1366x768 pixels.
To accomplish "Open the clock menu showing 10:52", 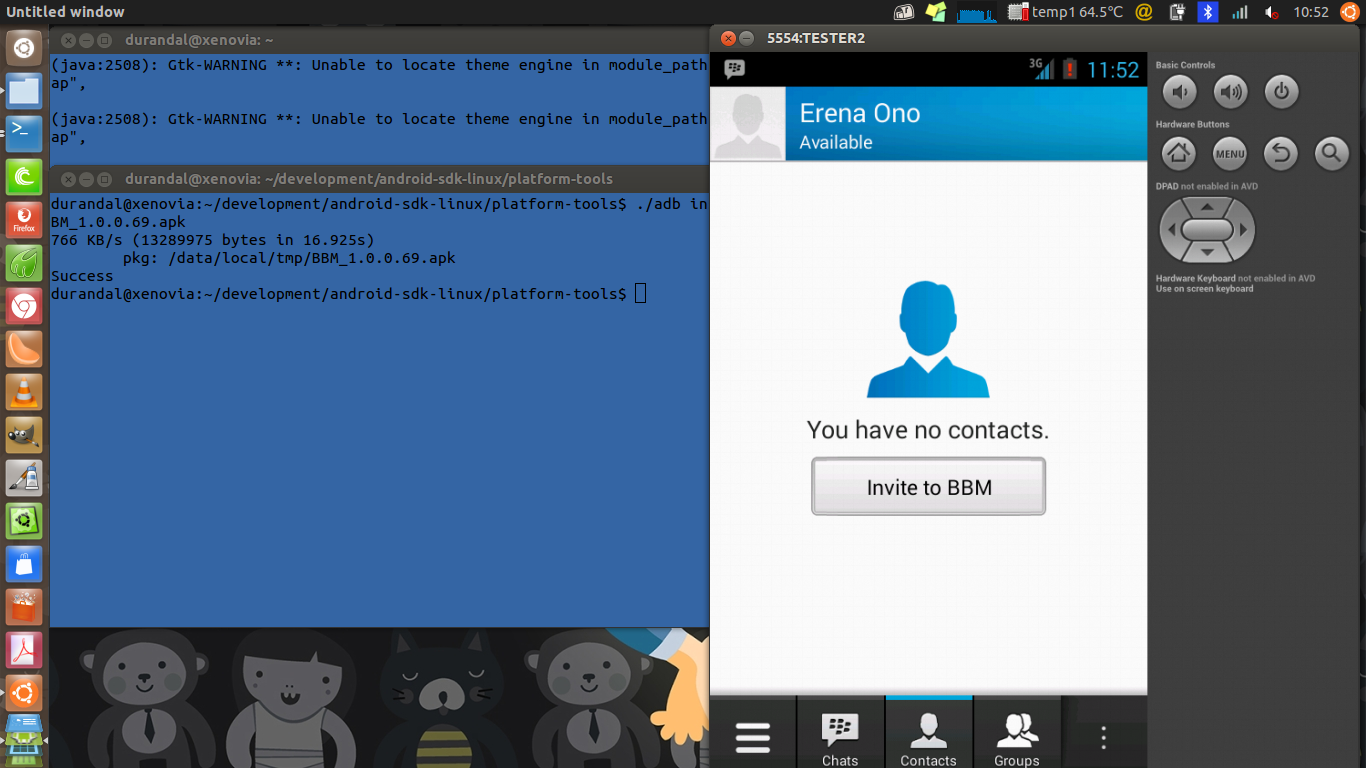I will tap(1310, 12).
